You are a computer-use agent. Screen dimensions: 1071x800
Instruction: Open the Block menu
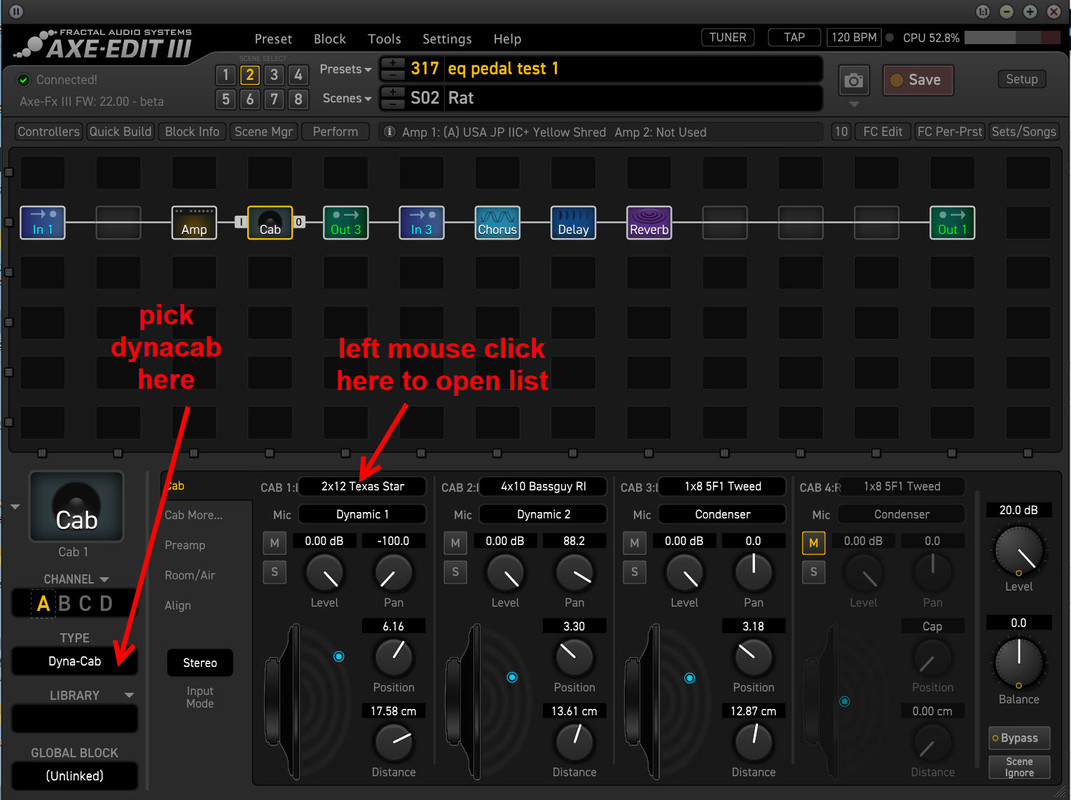(x=330, y=39)
